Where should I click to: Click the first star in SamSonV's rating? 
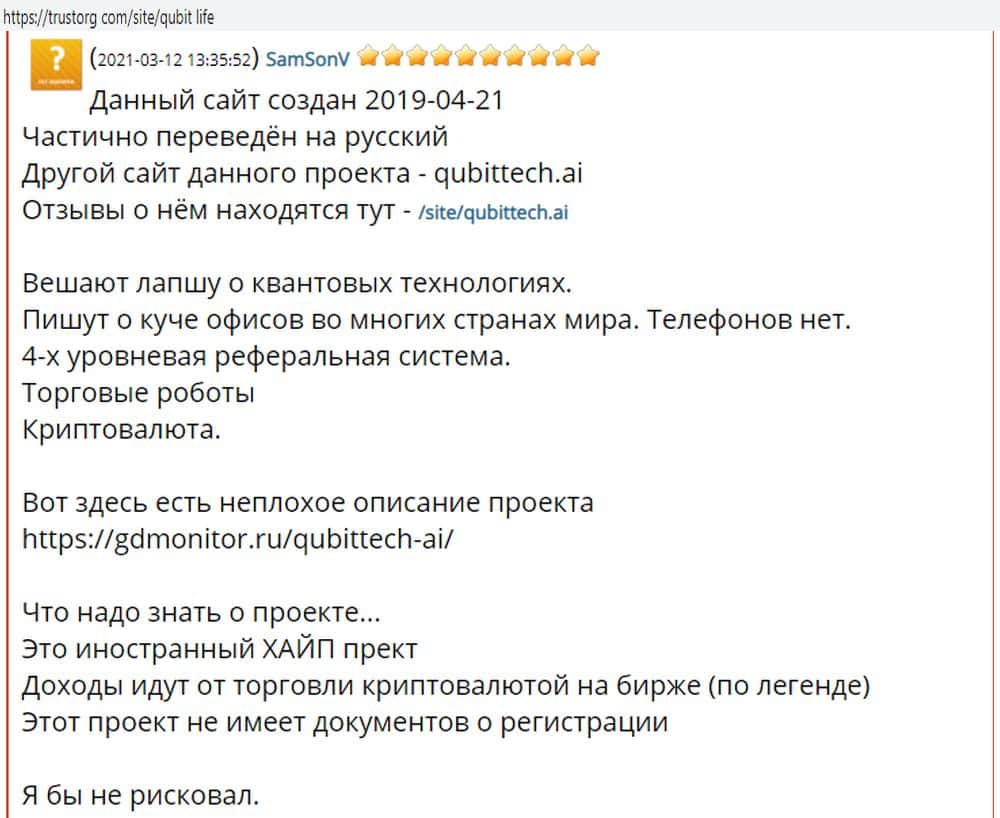click(368, 57)
